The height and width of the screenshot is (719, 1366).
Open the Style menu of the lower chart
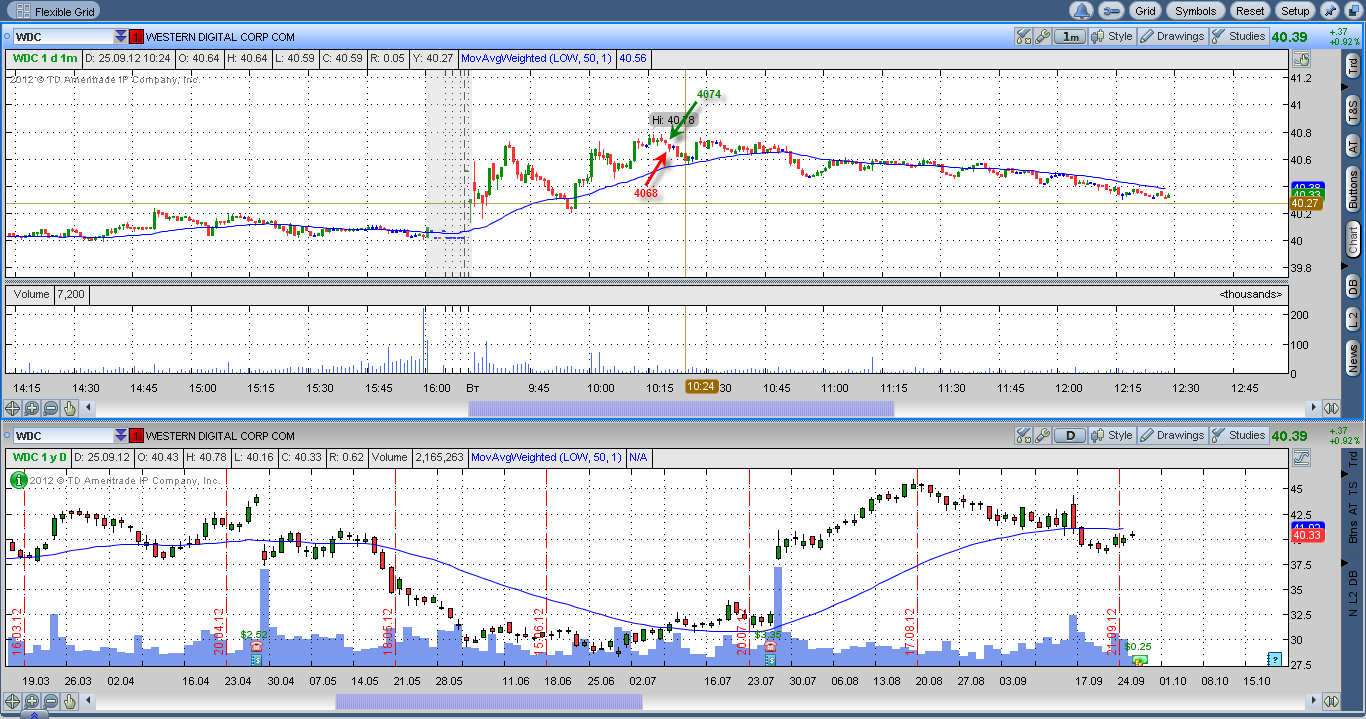point(1113,436)
